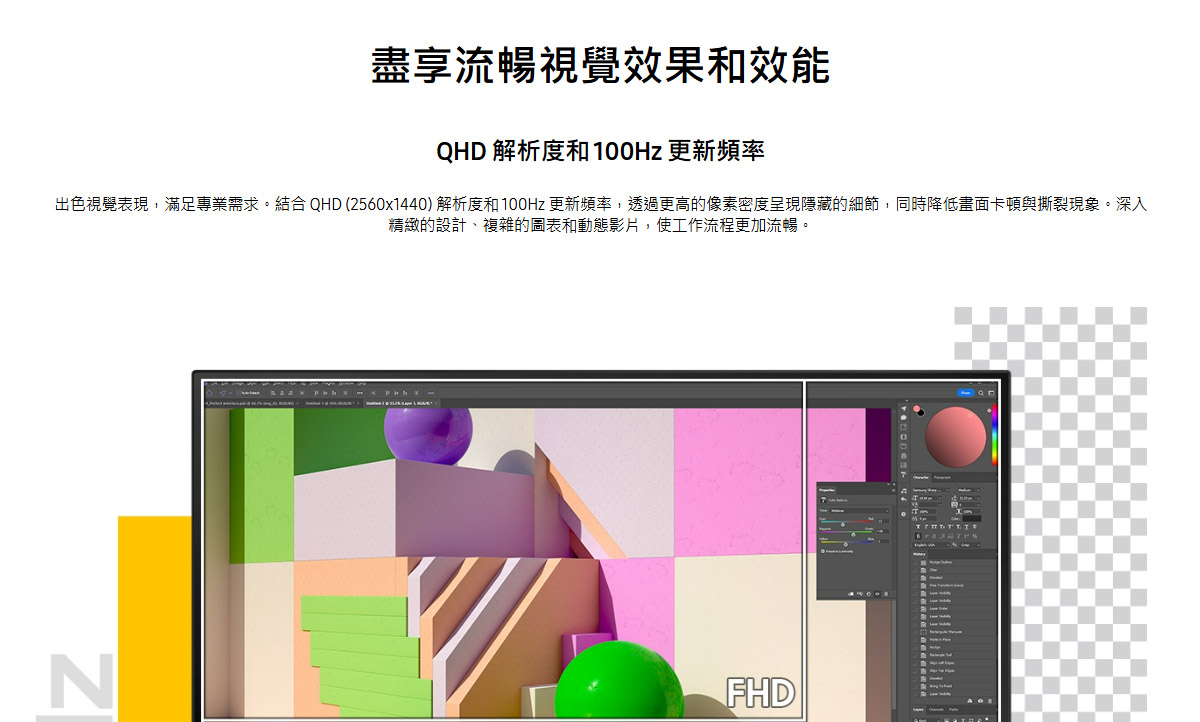Select the Bring To Front history state
This screenshot has width=1200, height=722.
point(940,686)
